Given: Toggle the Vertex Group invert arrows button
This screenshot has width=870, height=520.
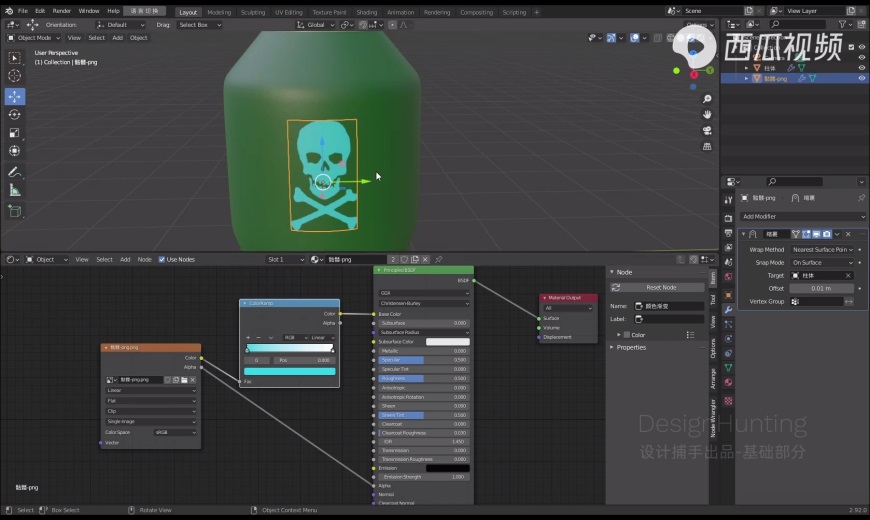Looking at the screenshot, I should pyautogui.click(x=849, y=302).
